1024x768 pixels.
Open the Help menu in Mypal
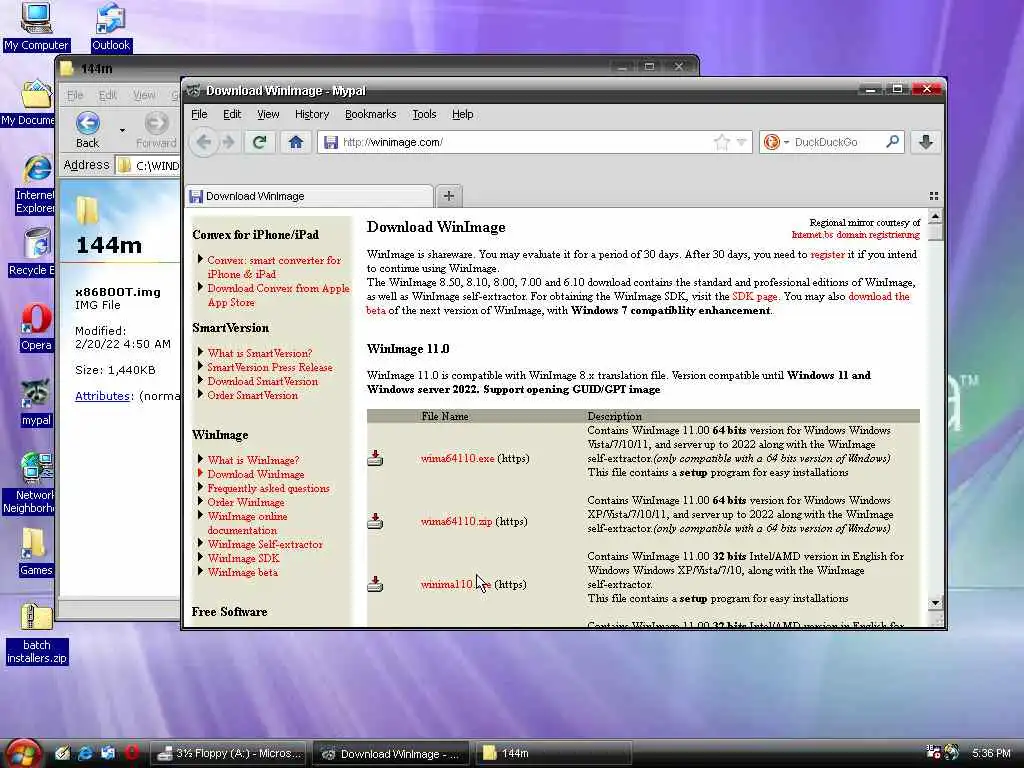(462, 114)
